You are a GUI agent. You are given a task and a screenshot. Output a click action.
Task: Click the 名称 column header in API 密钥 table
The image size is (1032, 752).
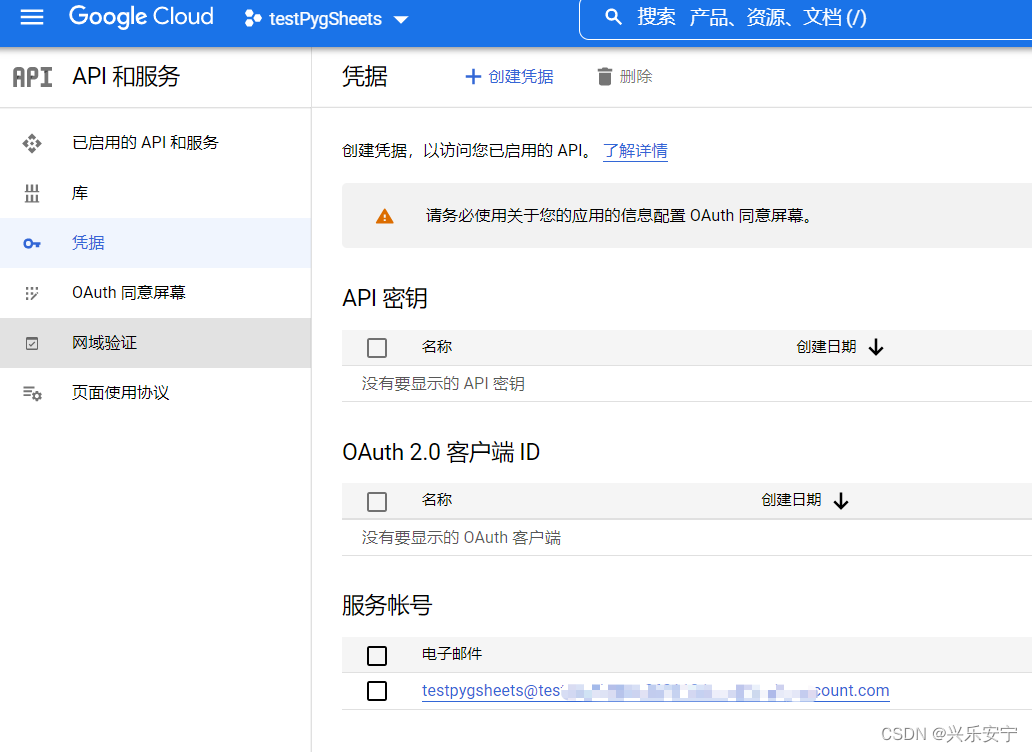click(437, 347)
